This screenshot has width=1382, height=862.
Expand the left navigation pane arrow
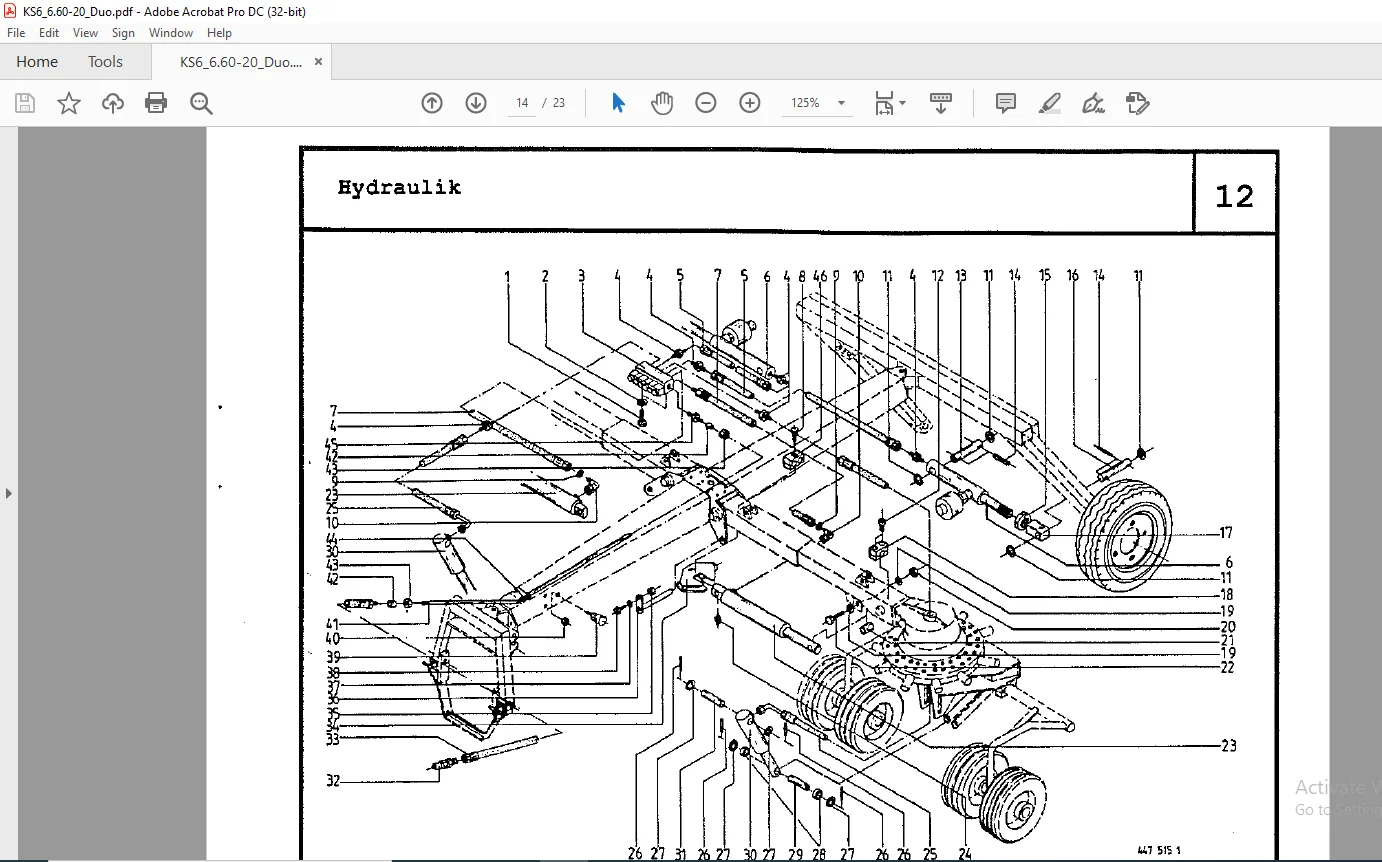click(x=9, y=493)
